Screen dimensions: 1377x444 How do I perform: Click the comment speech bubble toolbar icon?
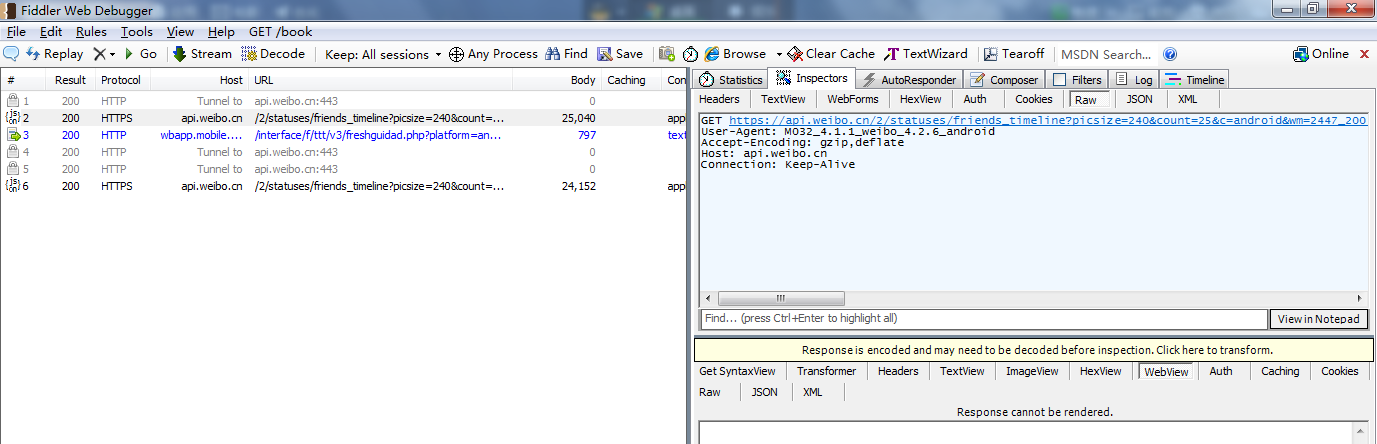click(11, 54)
